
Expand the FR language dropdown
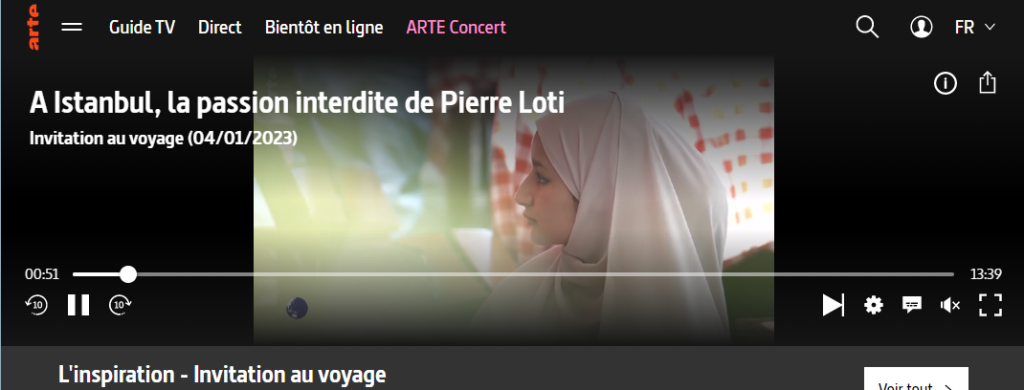click(x=974, y=27)
